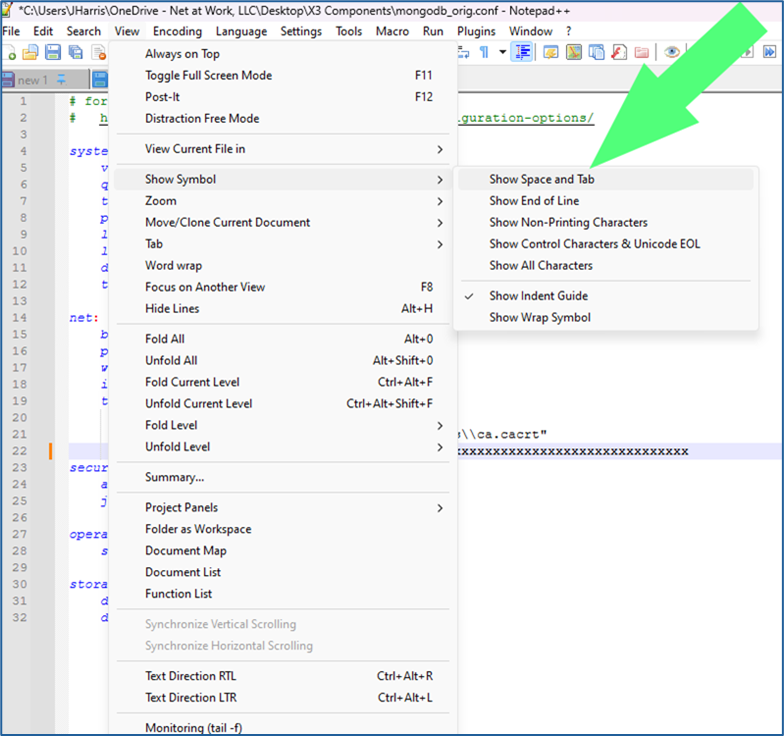Screen dimensions: 784x736
Task: Click the Save All toolbar icon
Action: click(x=74, y=53)
